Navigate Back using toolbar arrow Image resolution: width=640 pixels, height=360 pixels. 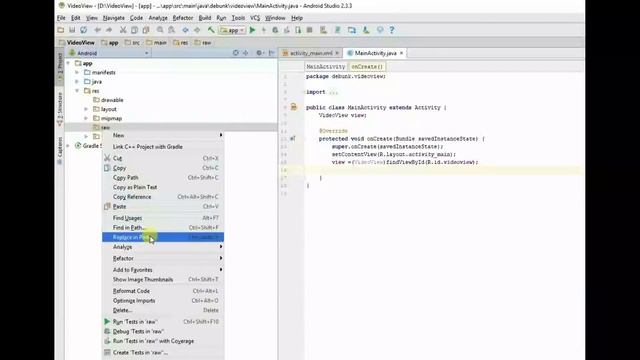pos(185,30)
